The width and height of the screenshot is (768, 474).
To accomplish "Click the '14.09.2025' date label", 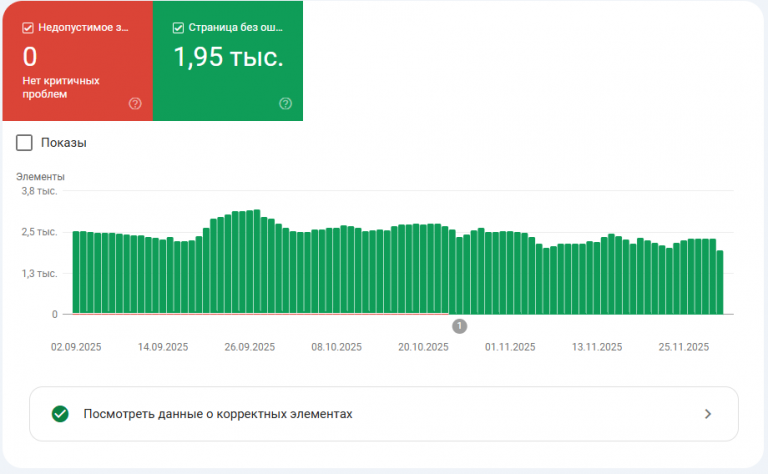I will pyautogui.click(x=163, y=347).
